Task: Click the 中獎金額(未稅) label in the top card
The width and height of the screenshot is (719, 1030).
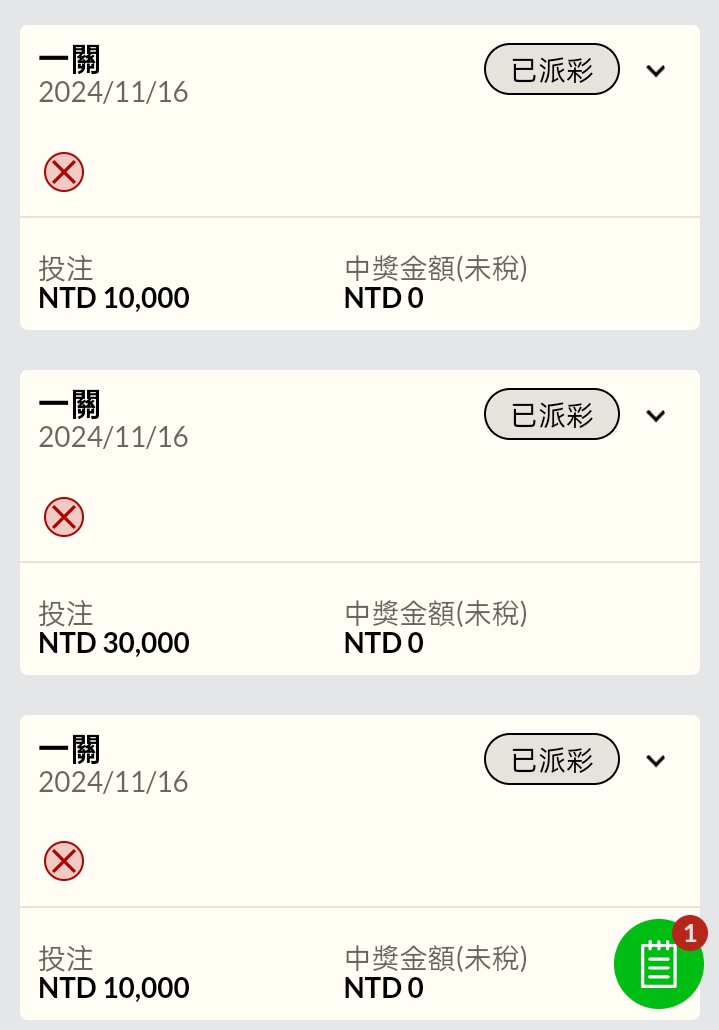Action: point(436,268)
